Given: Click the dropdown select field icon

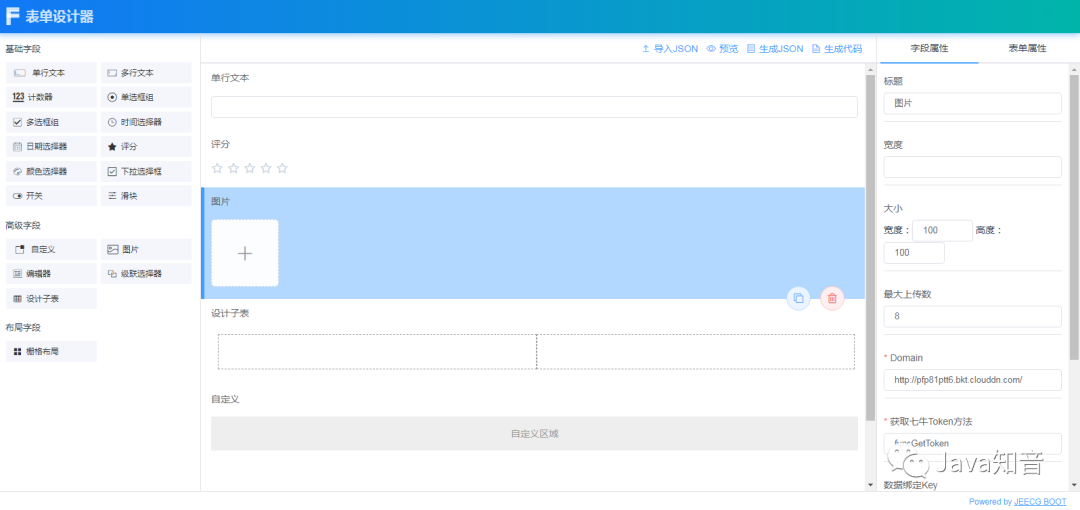Looking at the screenshot, I should click(x=112, y=171).
